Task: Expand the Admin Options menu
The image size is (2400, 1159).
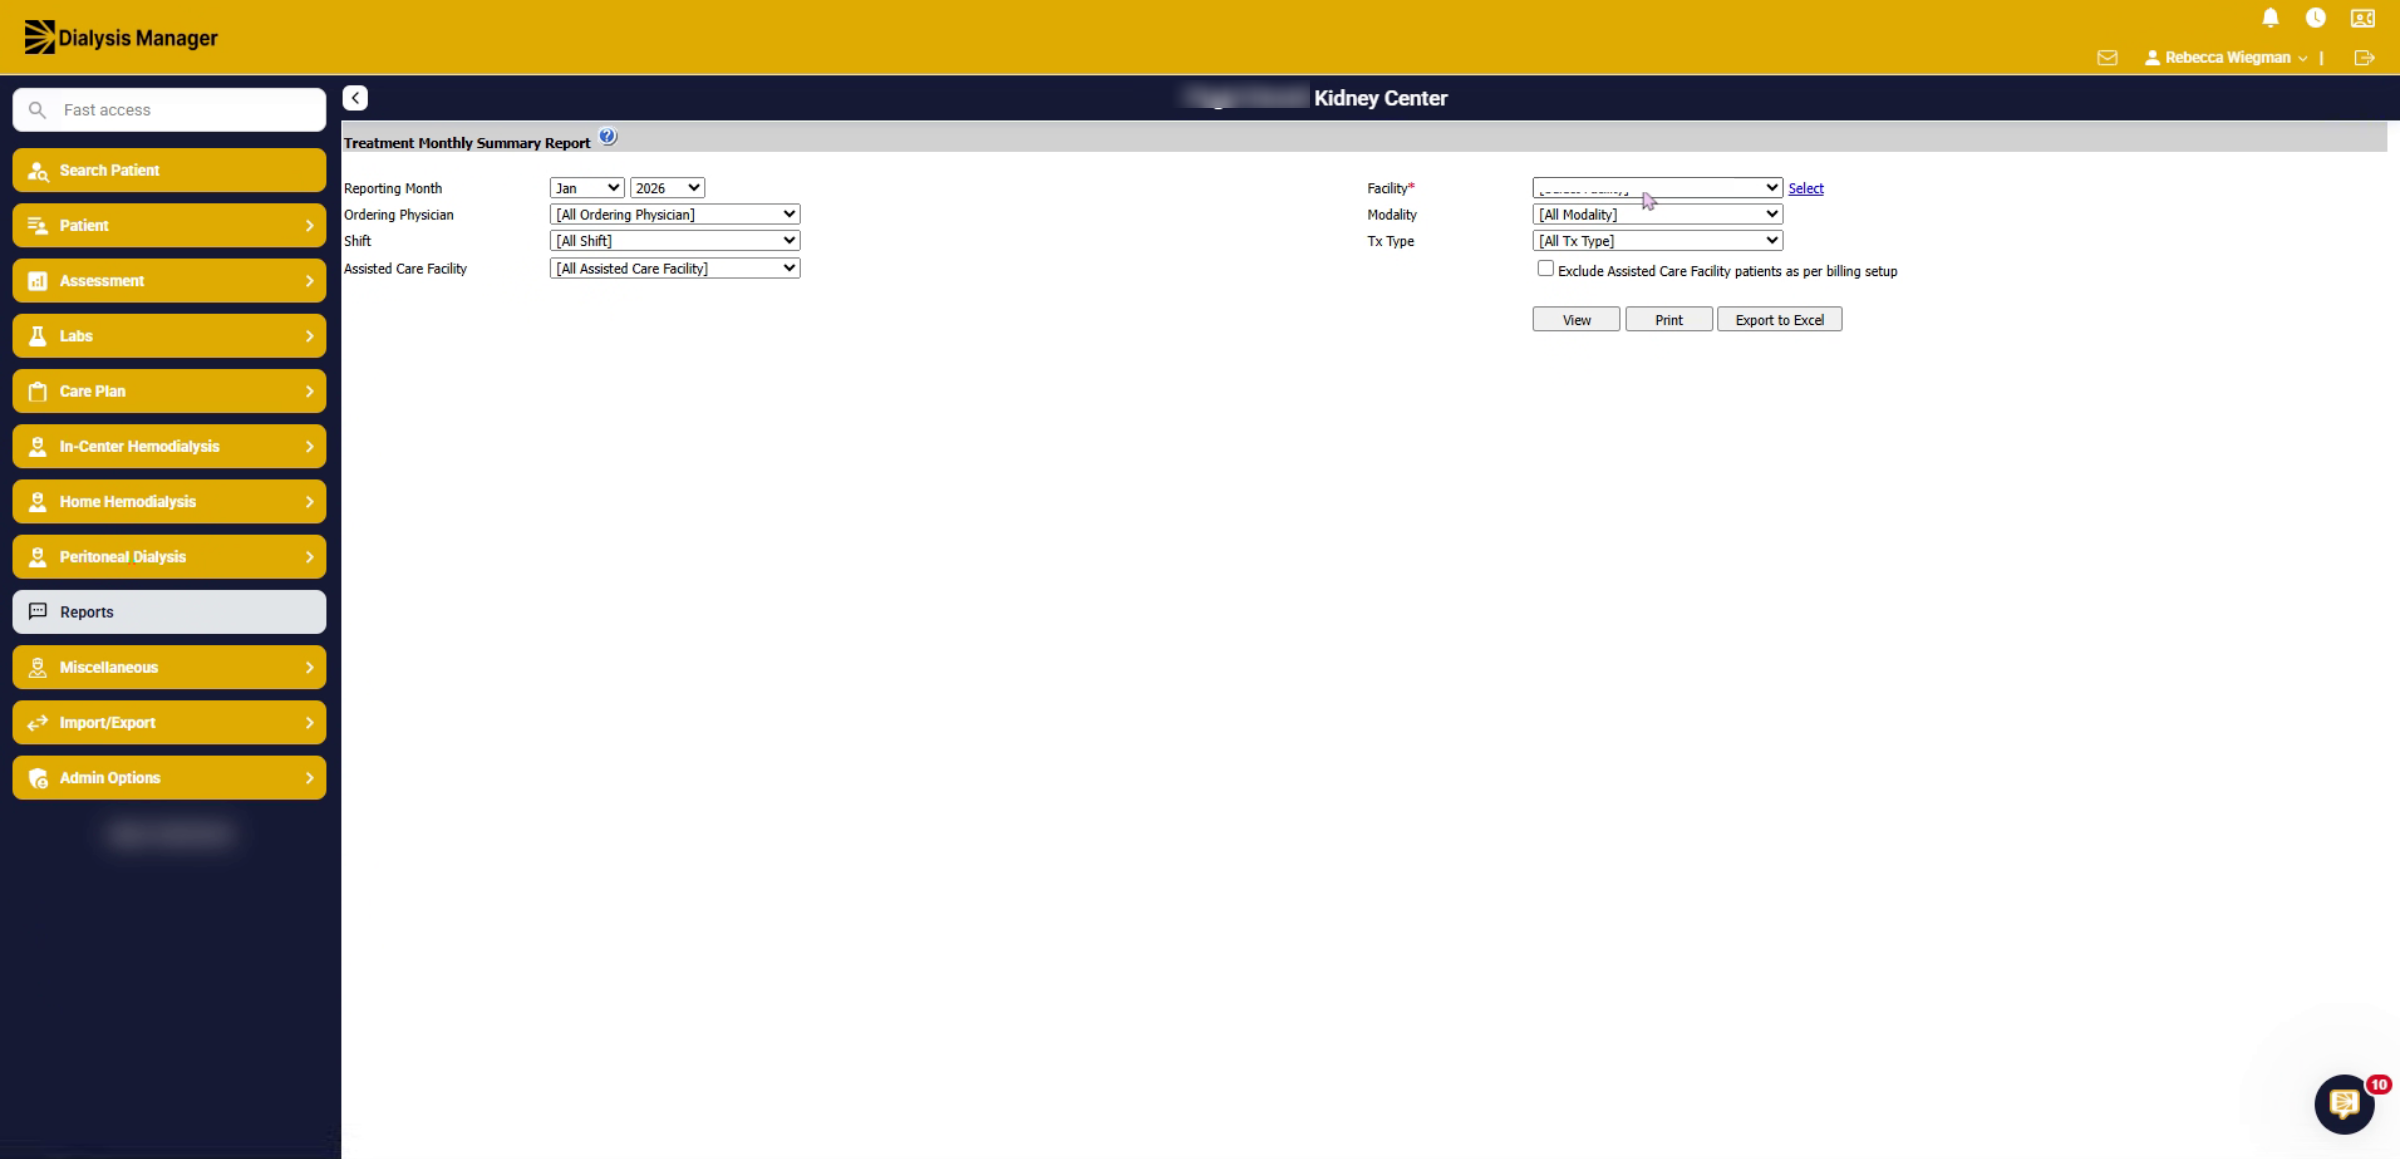Action: coord(169,778)
